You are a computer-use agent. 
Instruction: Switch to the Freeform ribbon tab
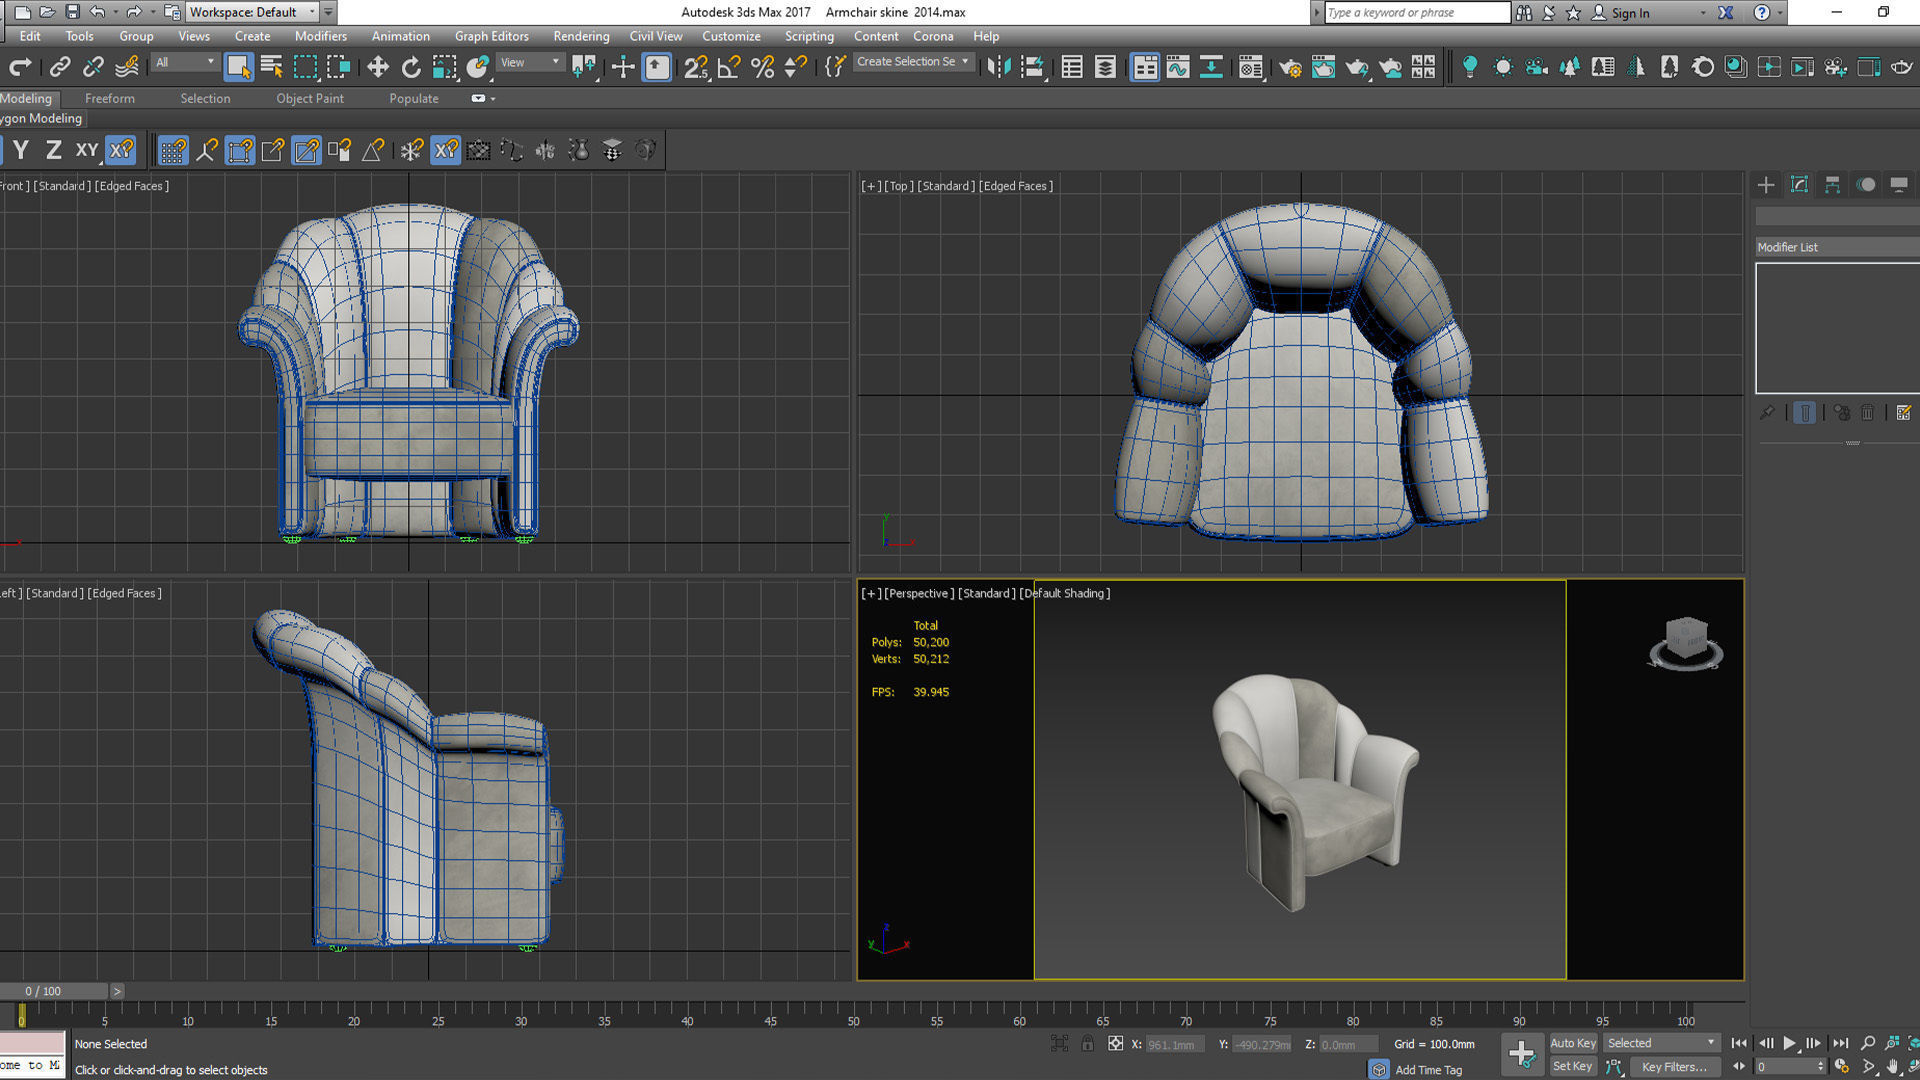click(x=109, y=98)
